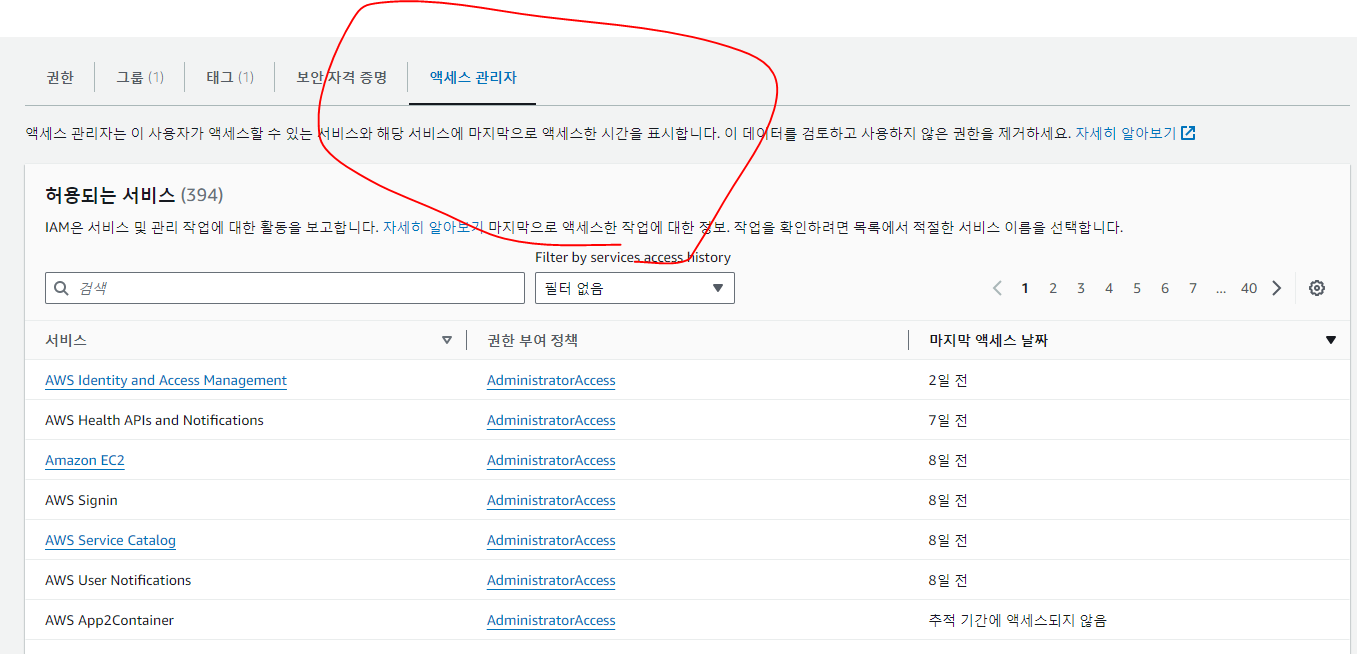The image size is (1357, 654).
Task: Open the table settings gear icon
Action: click(x=1317, y=288)
